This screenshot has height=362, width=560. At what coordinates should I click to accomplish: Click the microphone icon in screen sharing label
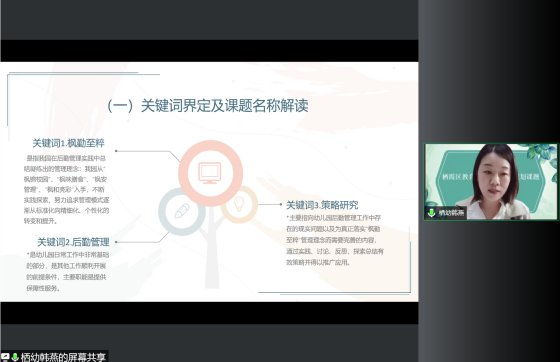point(15,357)
